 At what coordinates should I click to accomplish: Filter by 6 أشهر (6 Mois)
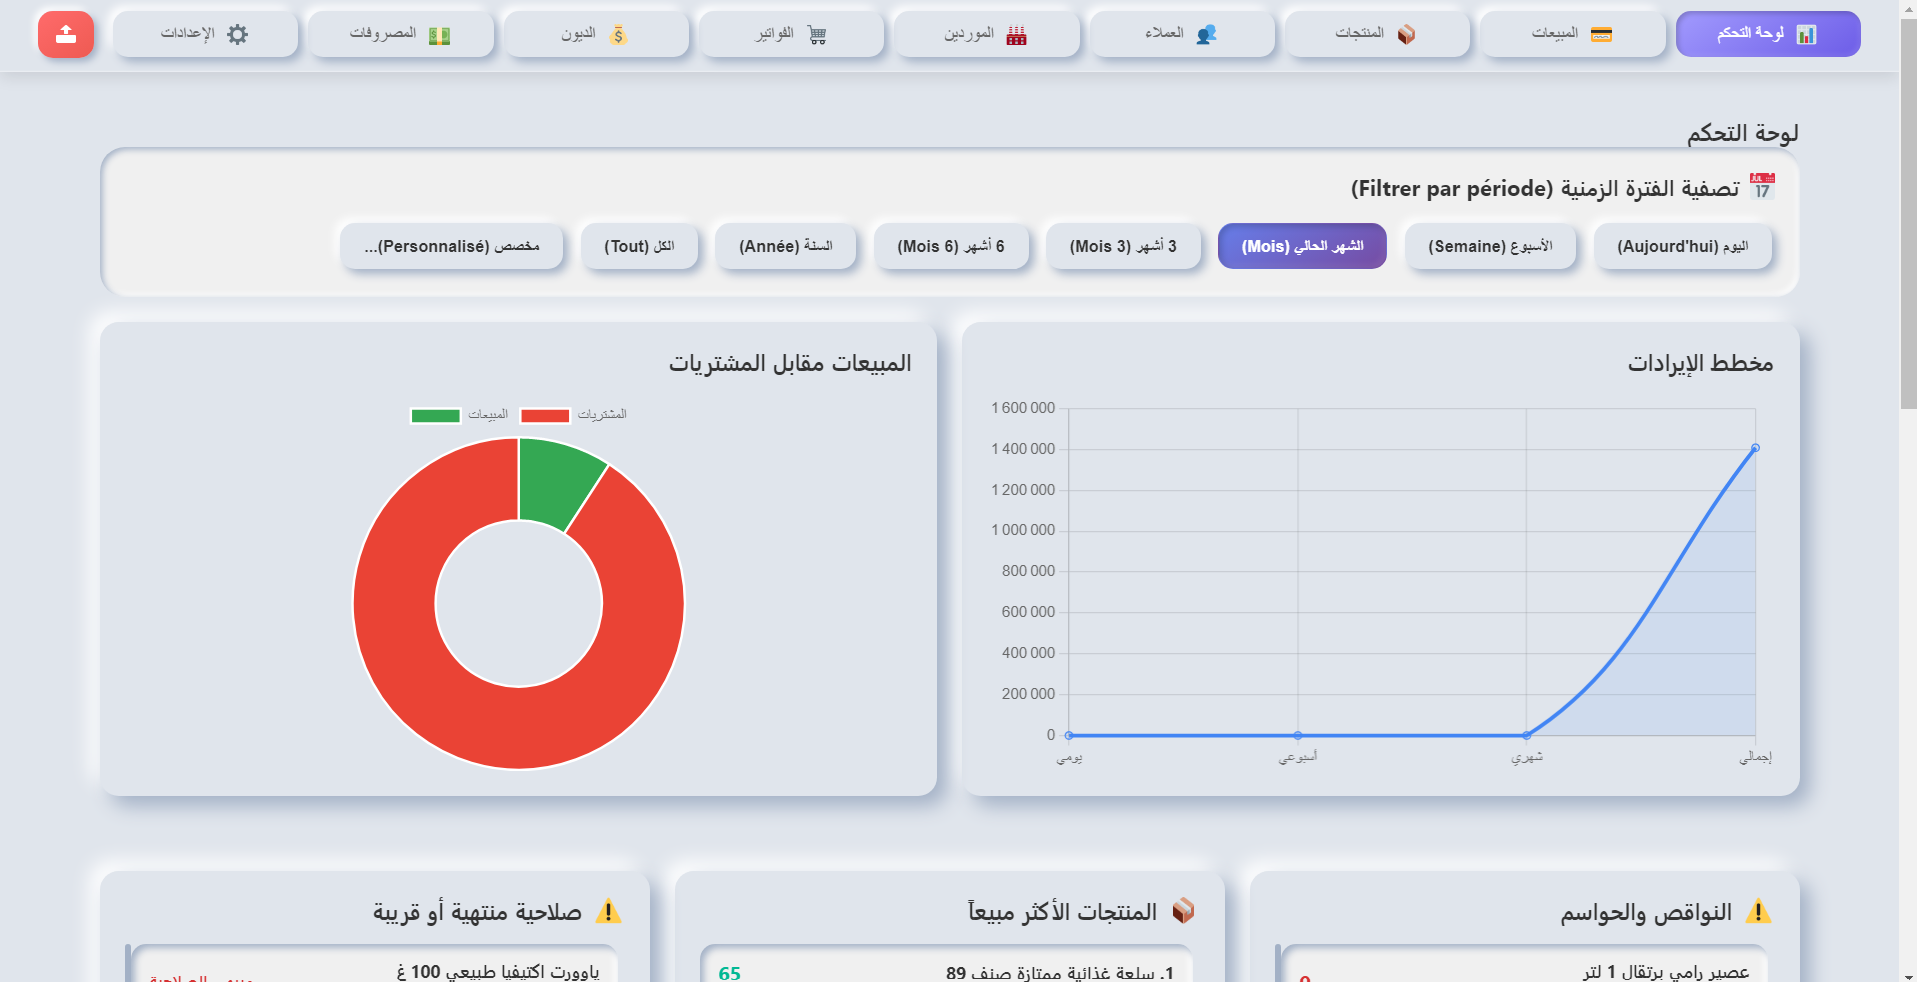(x=951, y=246)
